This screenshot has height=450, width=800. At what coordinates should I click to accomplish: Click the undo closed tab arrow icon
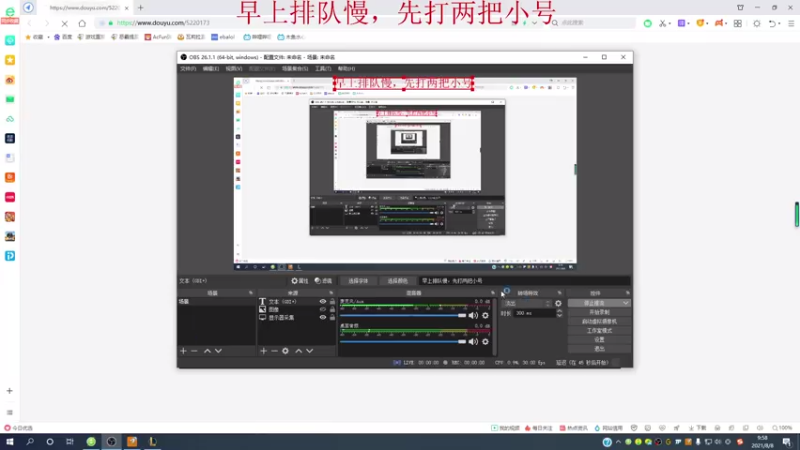tap(772, 23)
